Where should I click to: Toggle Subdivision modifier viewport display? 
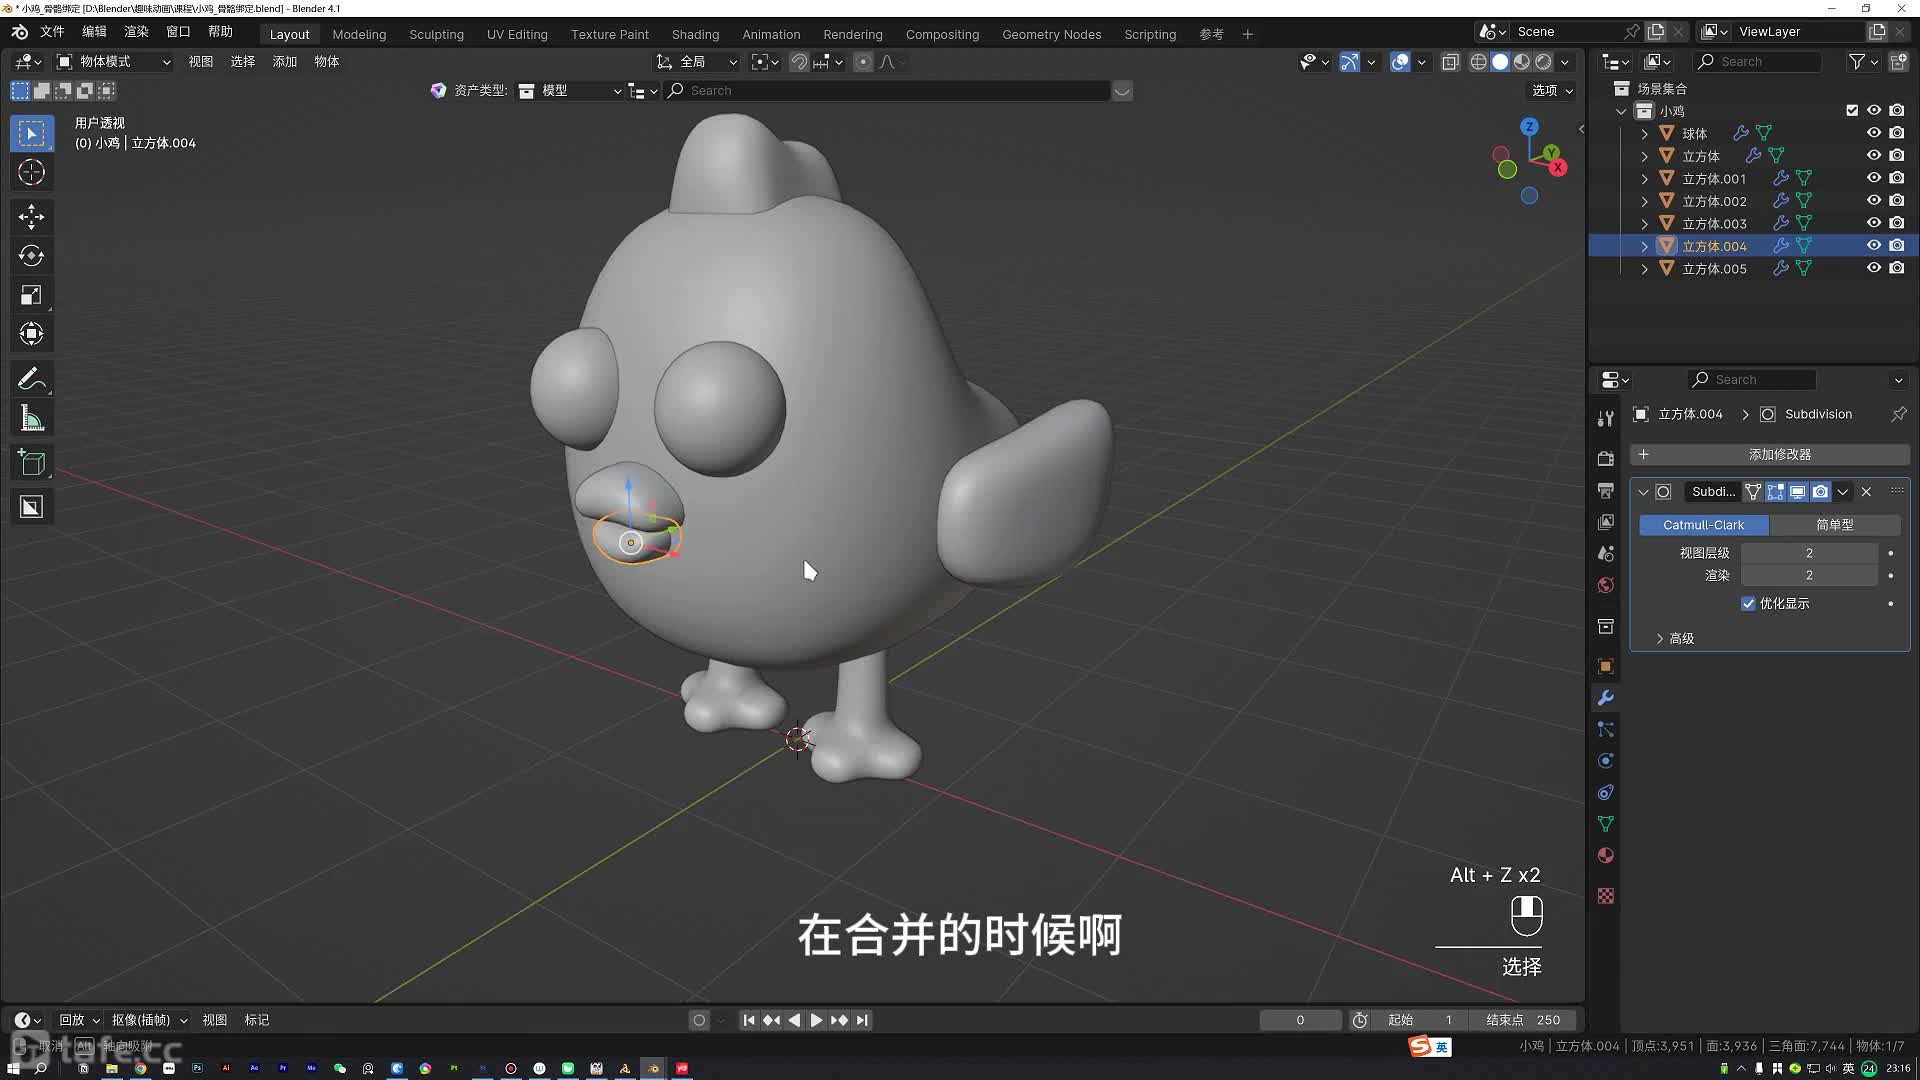click(x=1798, y=492)
